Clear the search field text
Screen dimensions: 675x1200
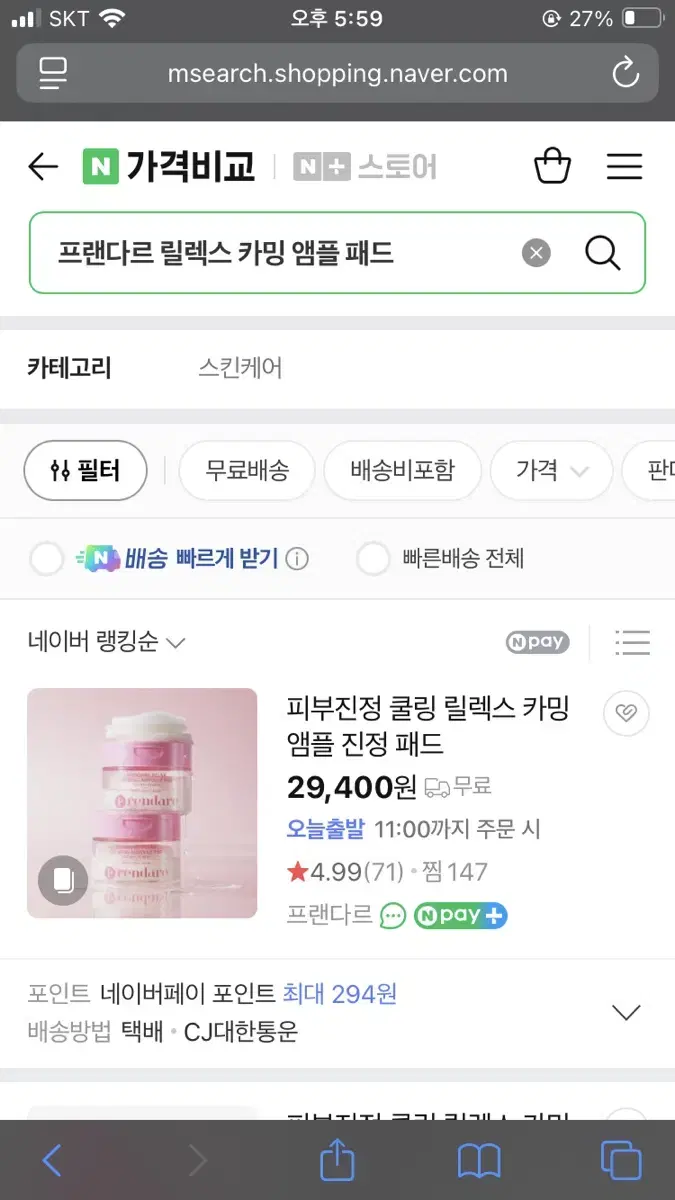click(536, 253)
